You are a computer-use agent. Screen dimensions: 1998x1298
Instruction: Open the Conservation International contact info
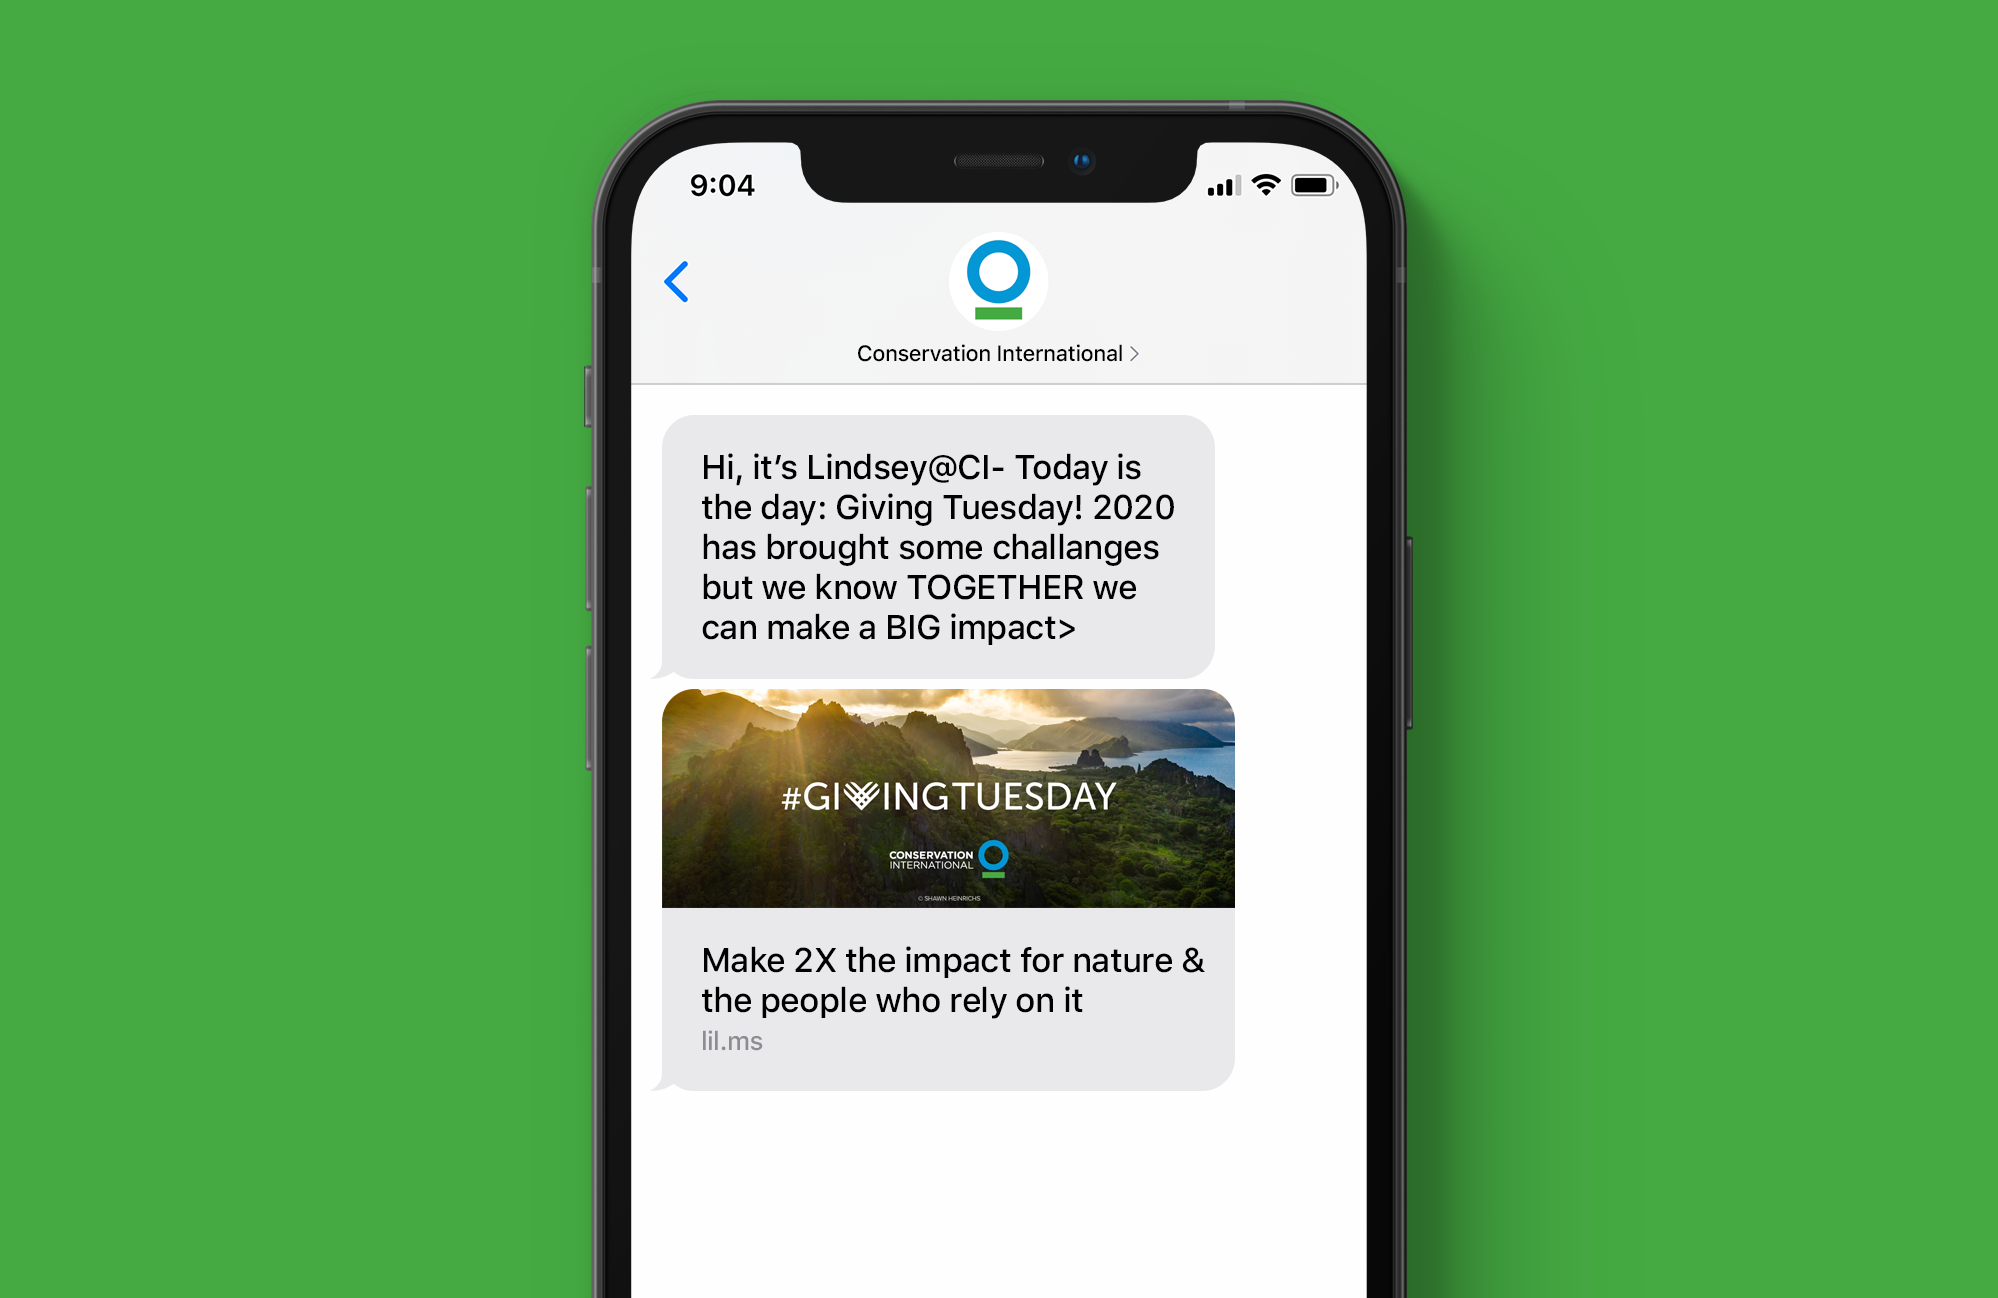tap(998, 351)
